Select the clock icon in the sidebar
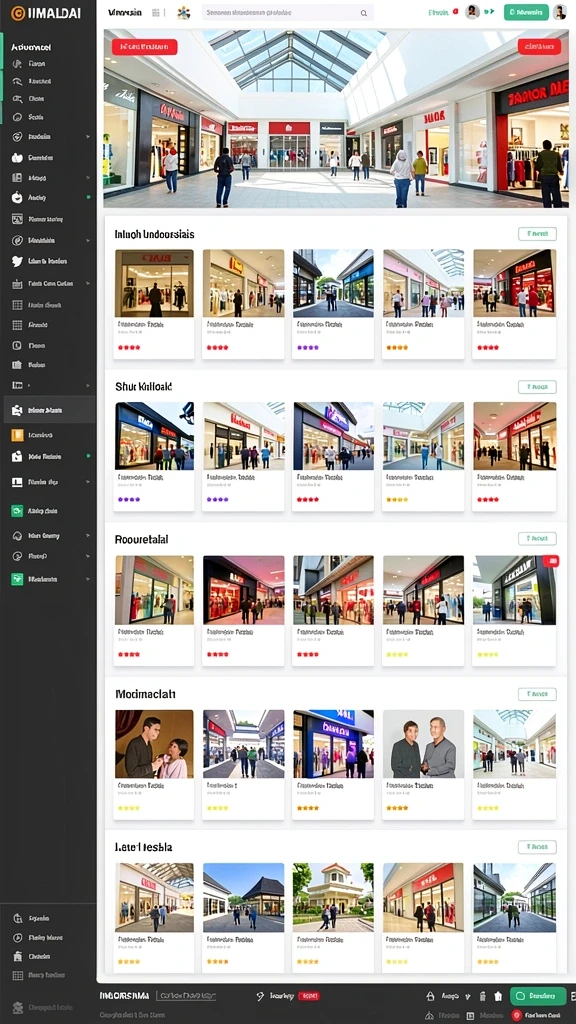 pos(17,345)
